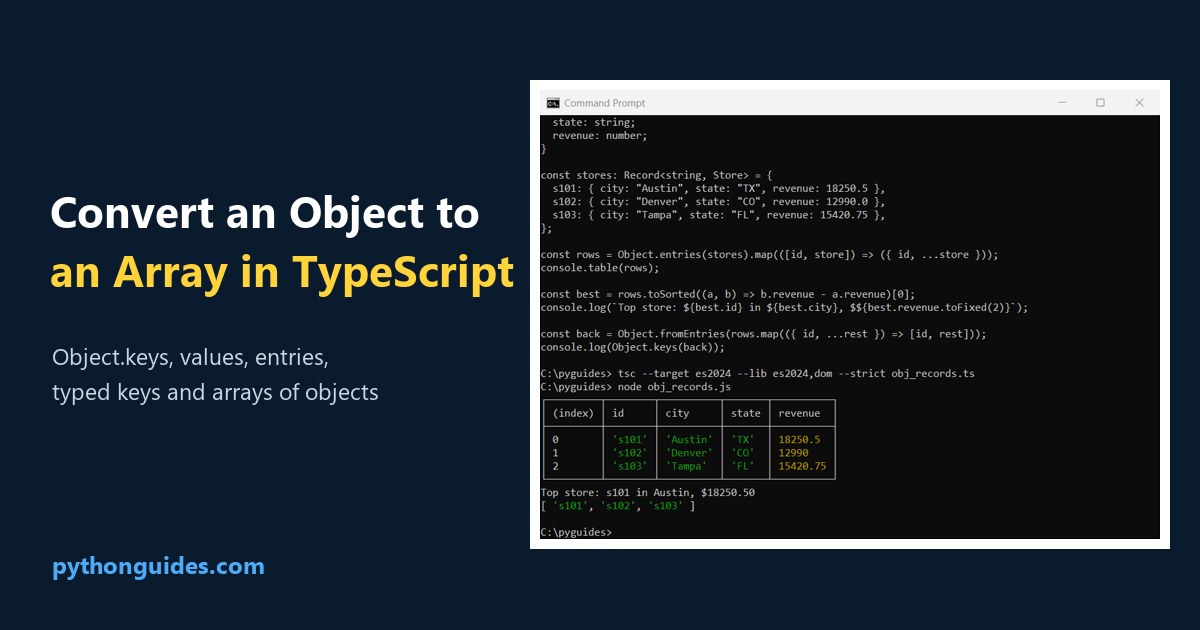The height and width of the screenshot is (630, 1200).
Task: Click the 'TX' state cell
Action: tap(742, 440)
